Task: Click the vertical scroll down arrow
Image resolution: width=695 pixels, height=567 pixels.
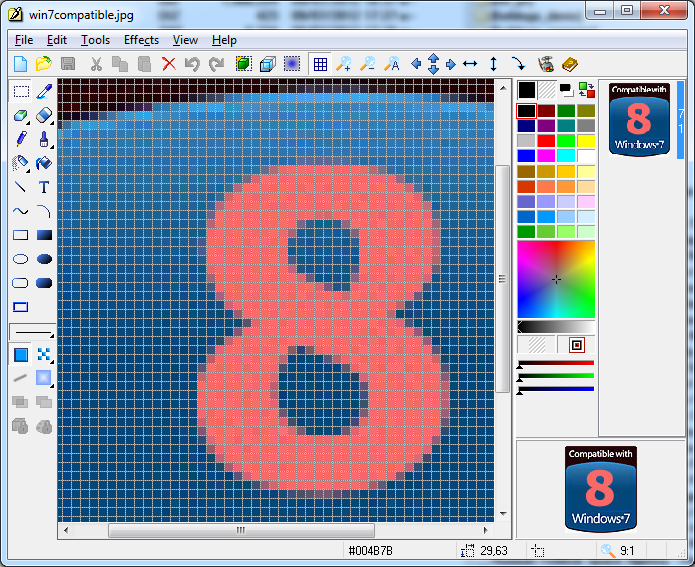Action: click(x=503, y=514)
